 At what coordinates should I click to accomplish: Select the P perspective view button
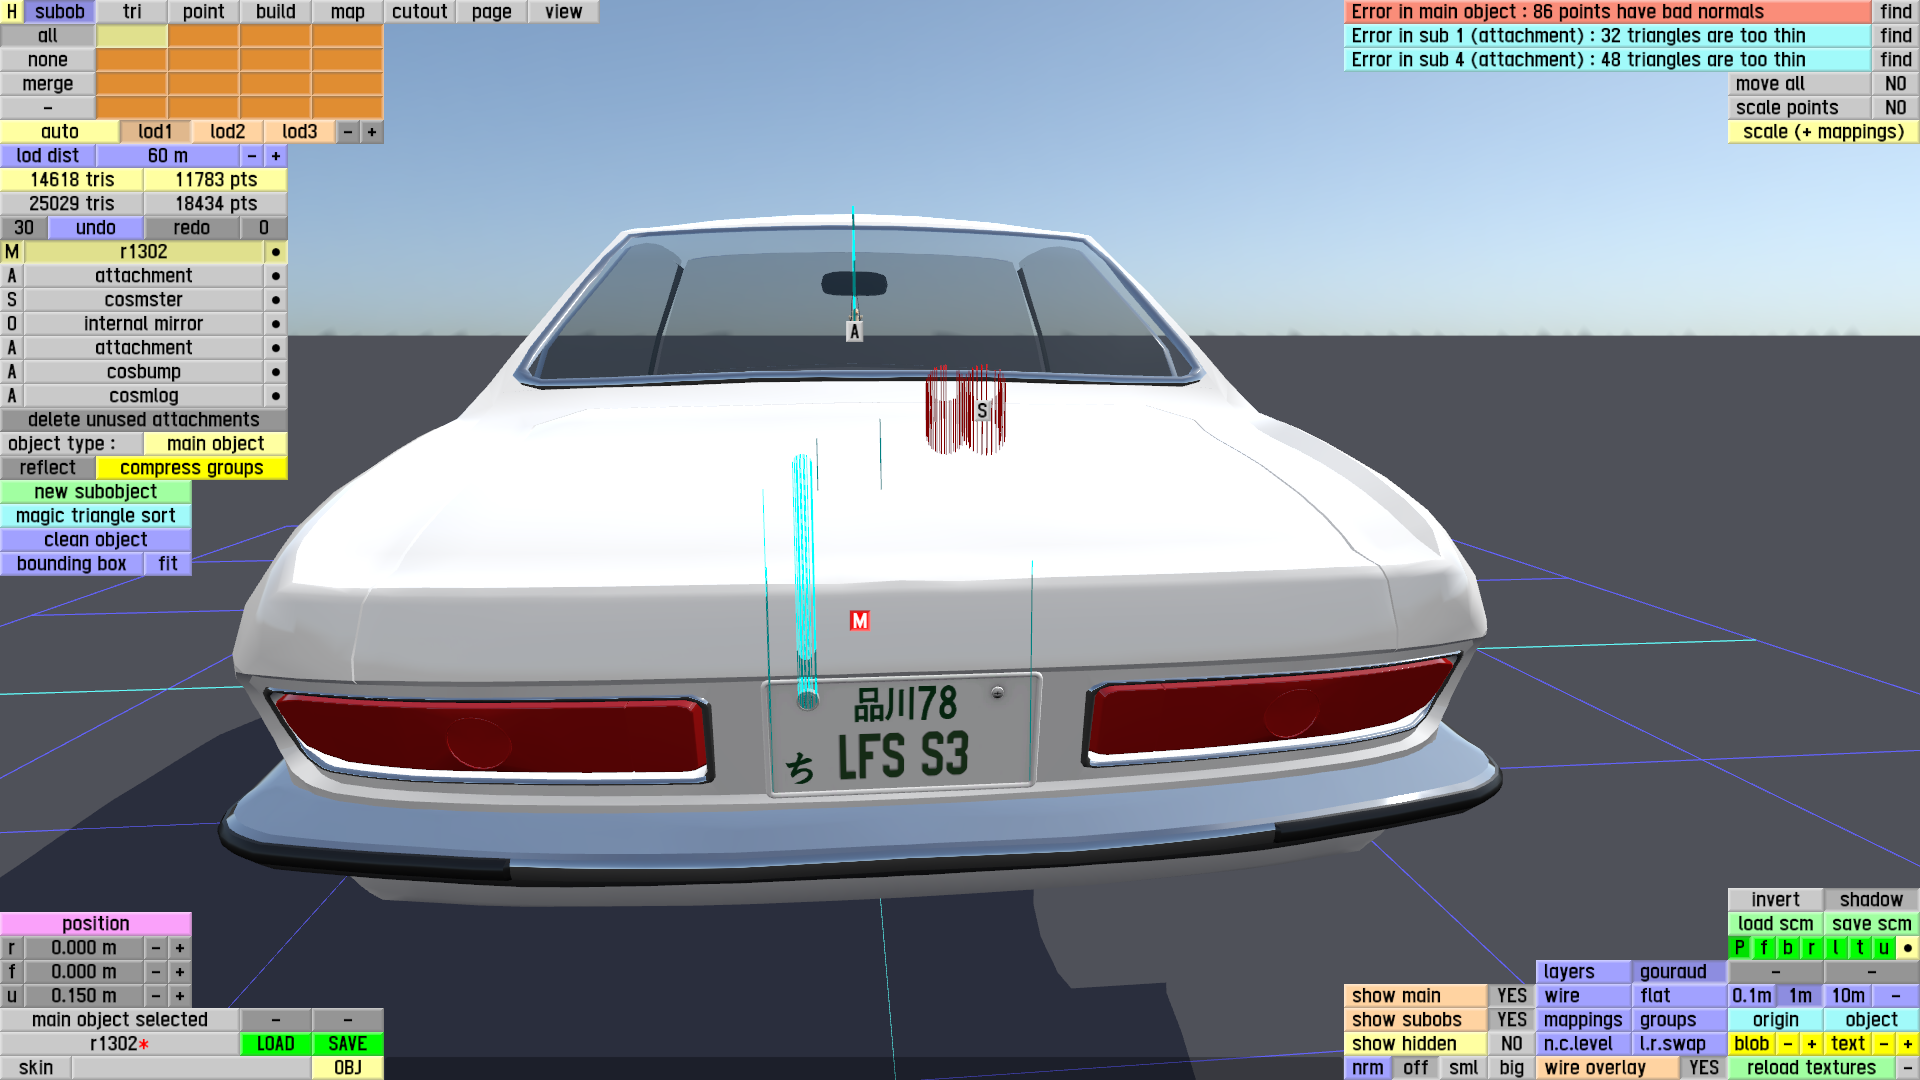point(1739,948)
